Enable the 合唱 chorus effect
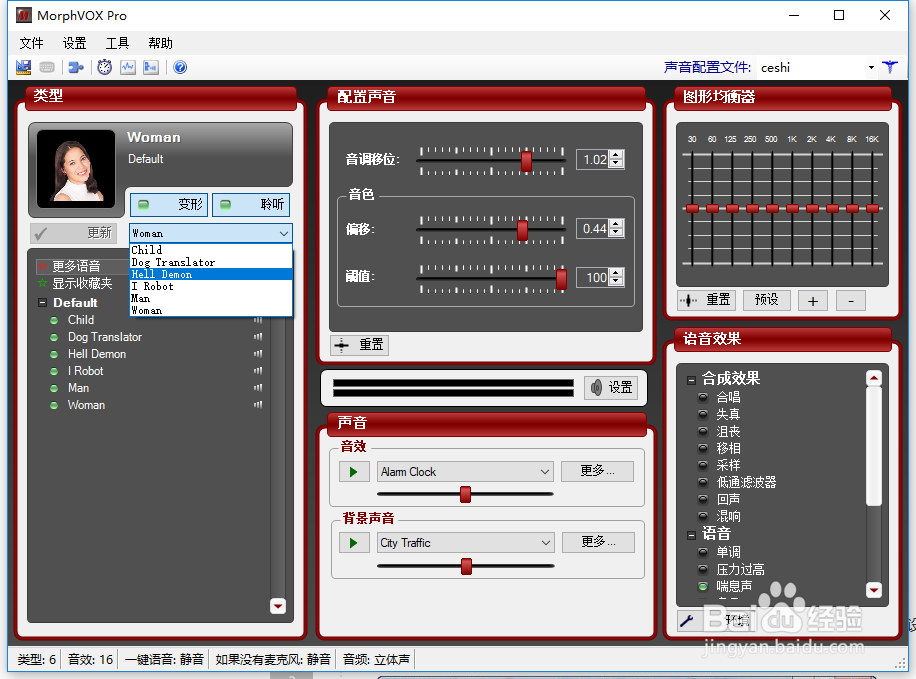Image resolution: width=916 pixels, height=679 pixels. 703,397
